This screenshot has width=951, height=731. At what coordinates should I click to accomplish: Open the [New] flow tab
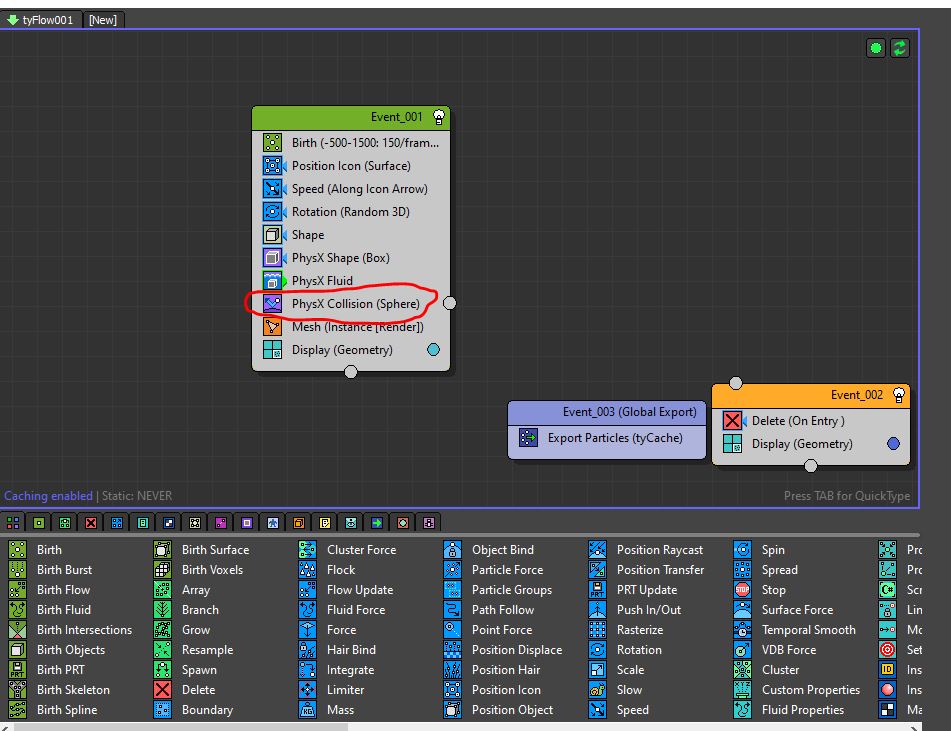click(x=103, y=19)
